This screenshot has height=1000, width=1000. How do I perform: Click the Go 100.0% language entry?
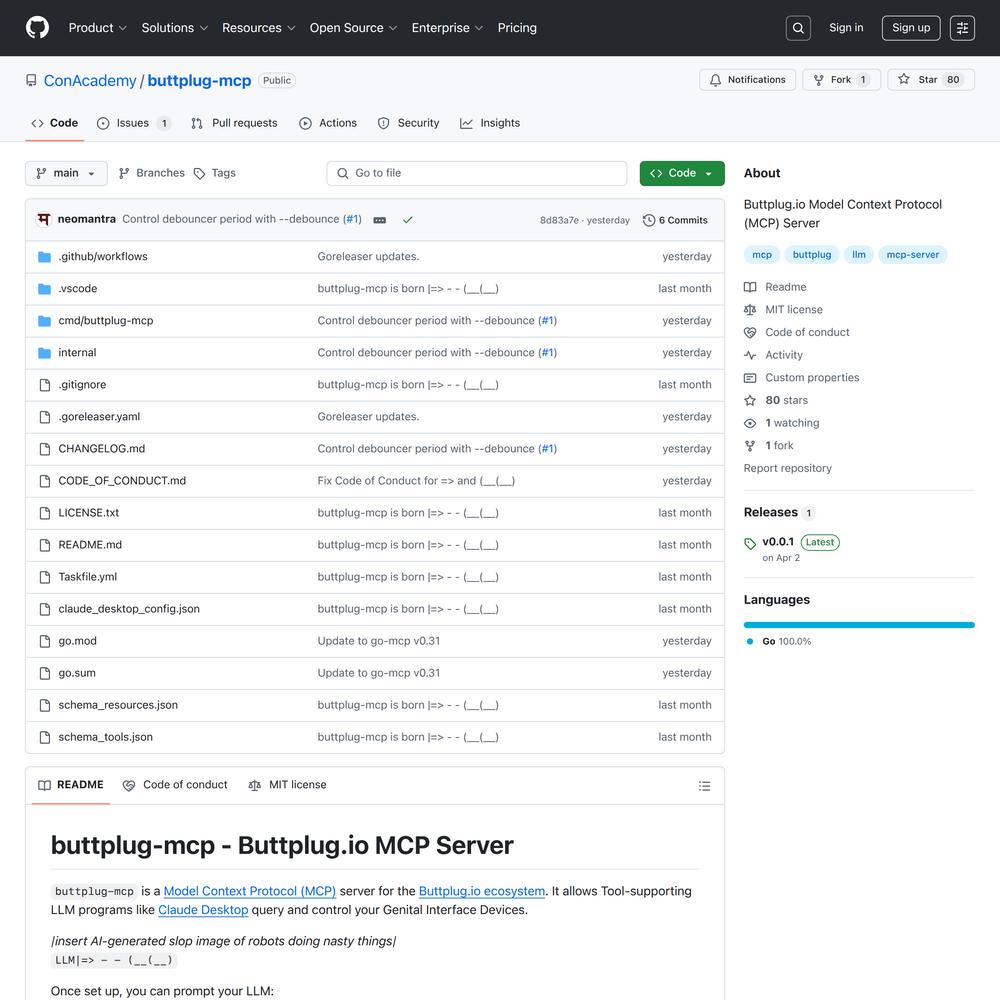779,642
